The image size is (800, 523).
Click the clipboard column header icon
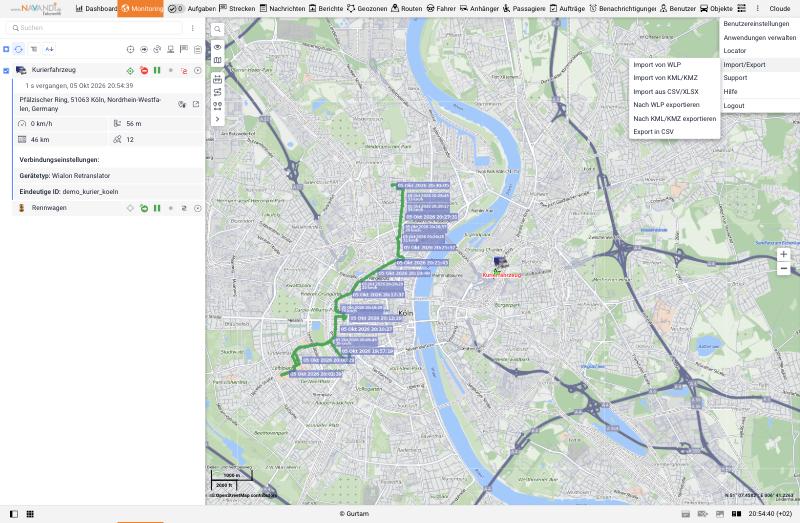197,49
